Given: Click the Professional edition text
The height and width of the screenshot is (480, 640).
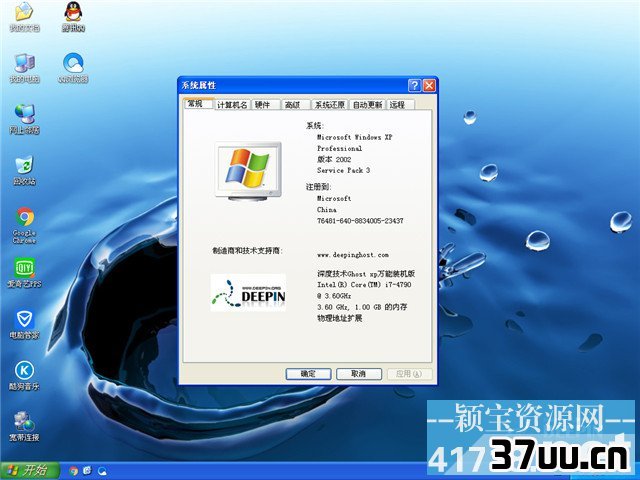Looking at the screenshot, I should [339, 149].
